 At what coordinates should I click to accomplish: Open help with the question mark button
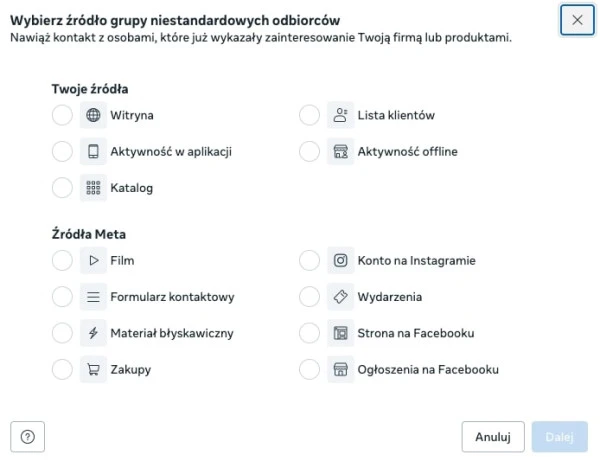tap(27, 437)
